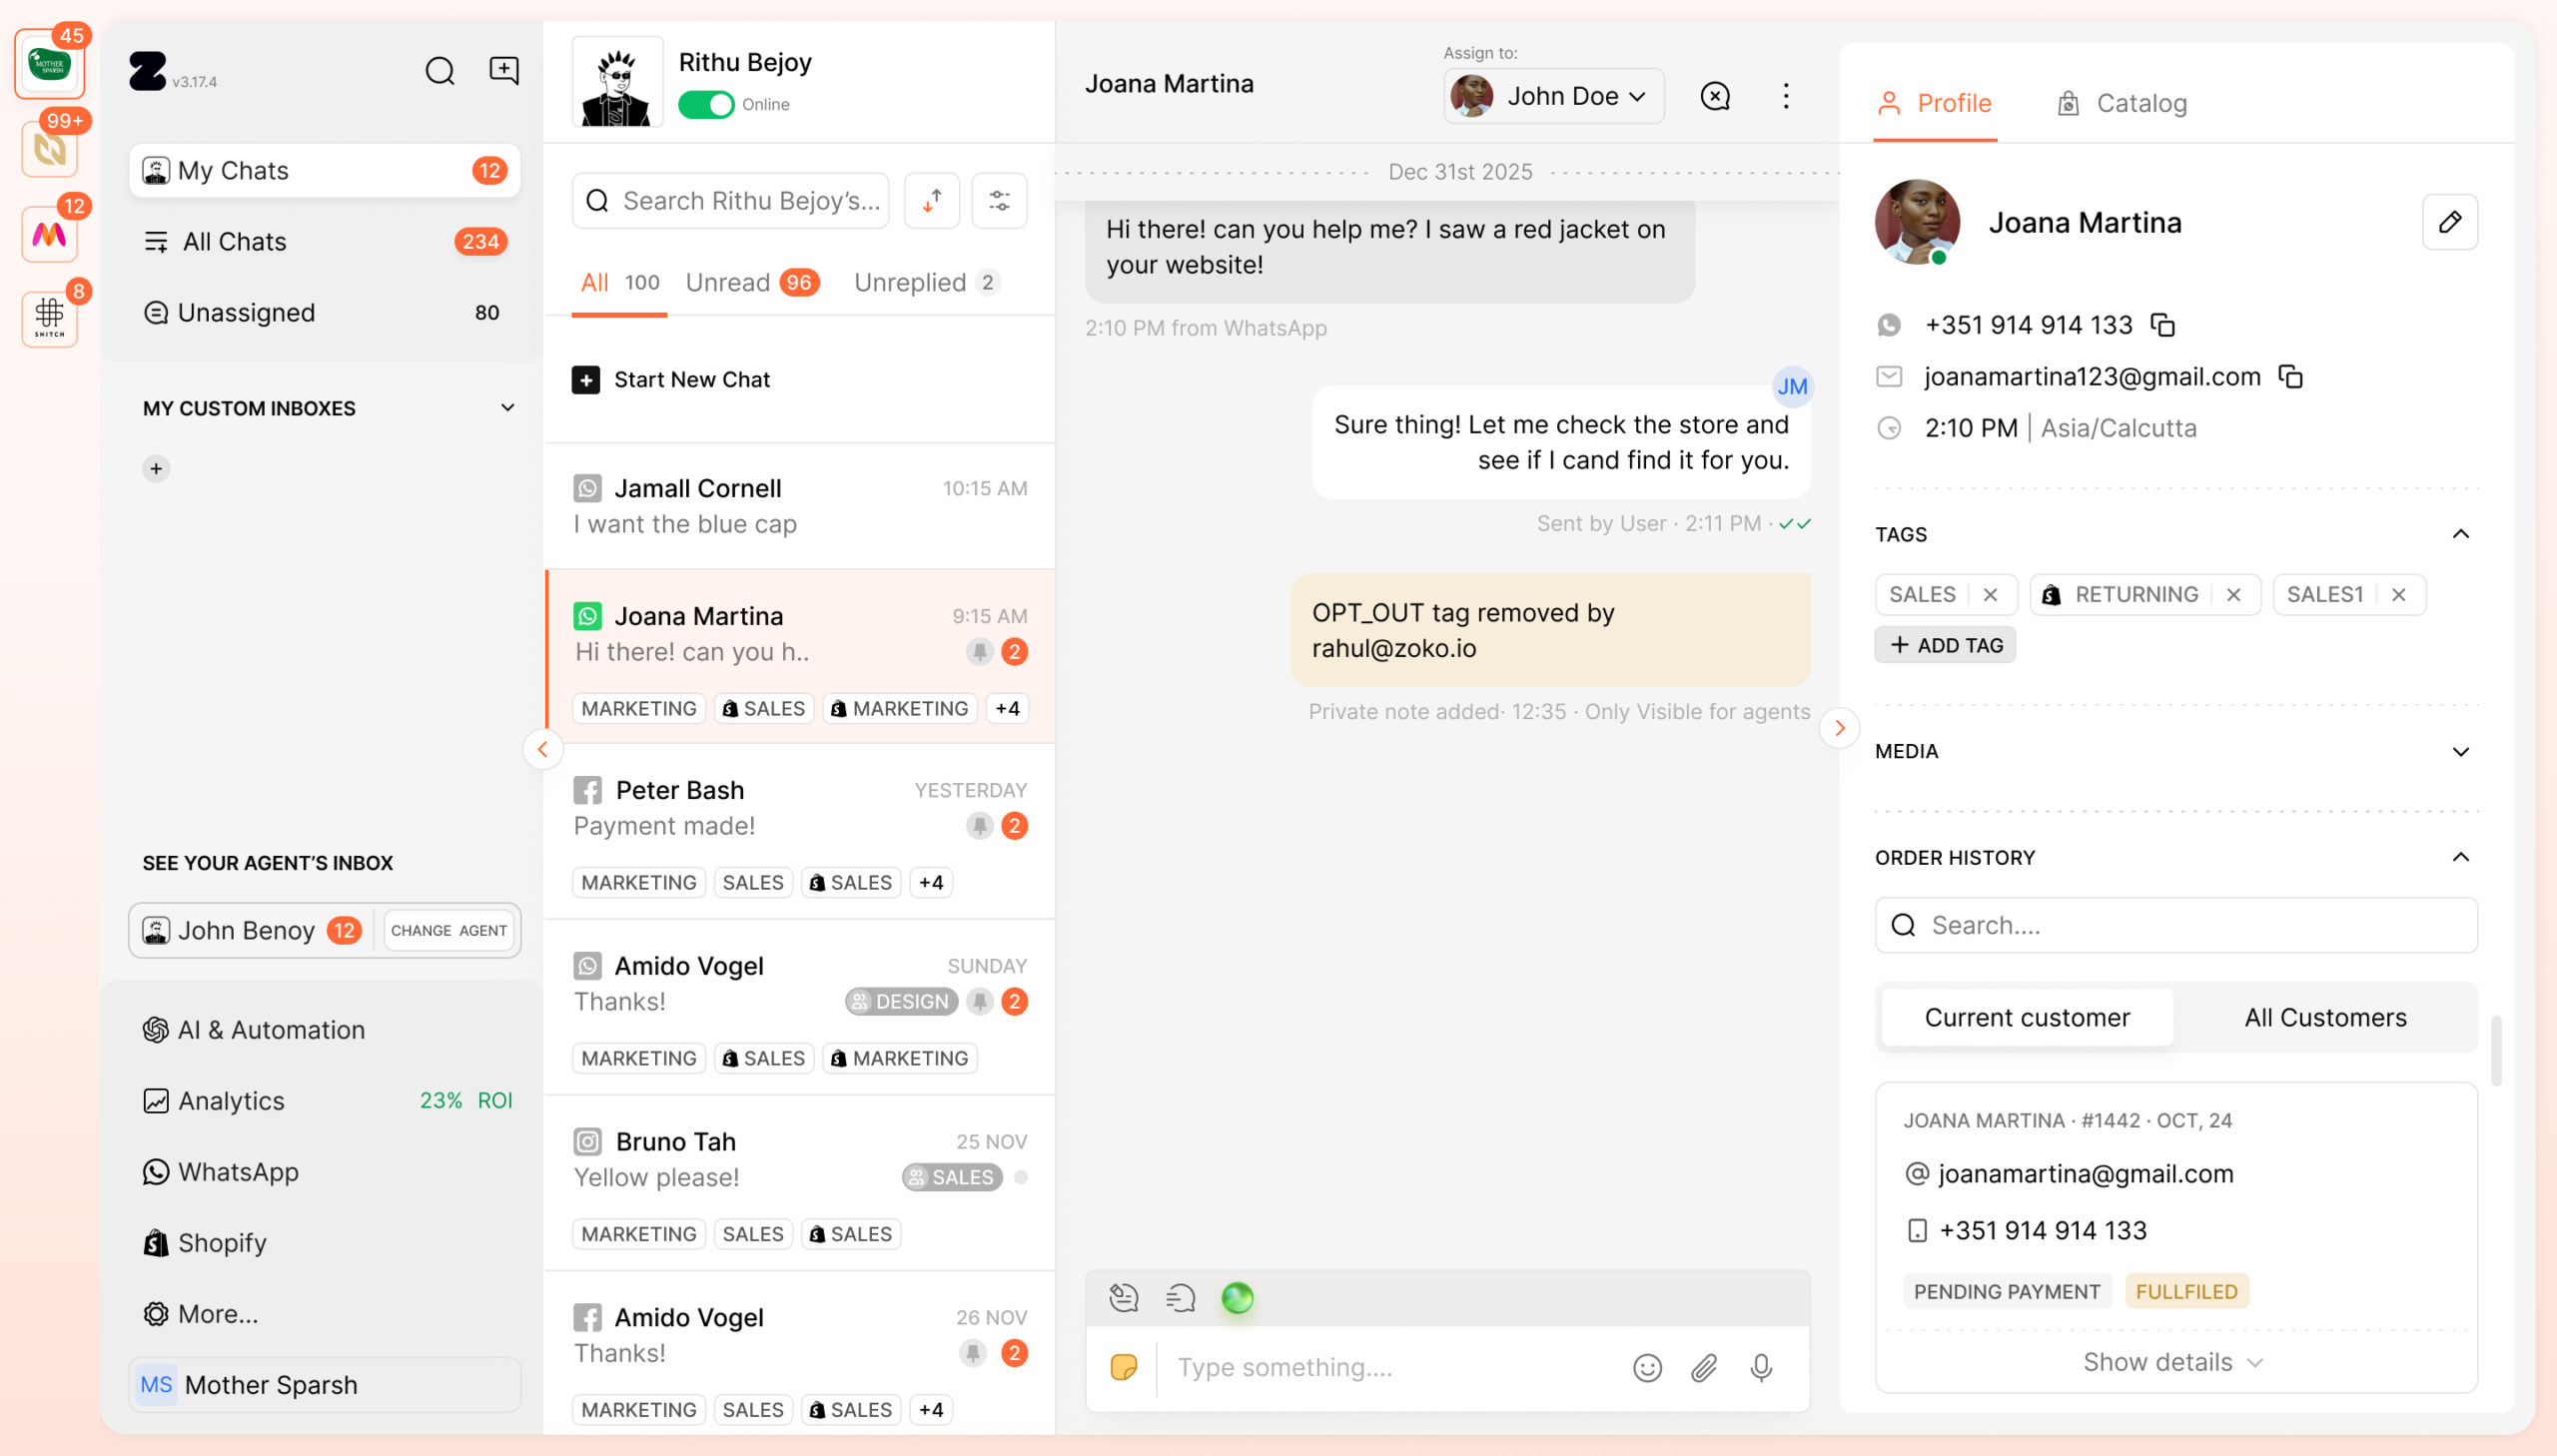Toggle the Online availability switch
This screenshot has height=1456, width=2557.
(x=706, y=105)
